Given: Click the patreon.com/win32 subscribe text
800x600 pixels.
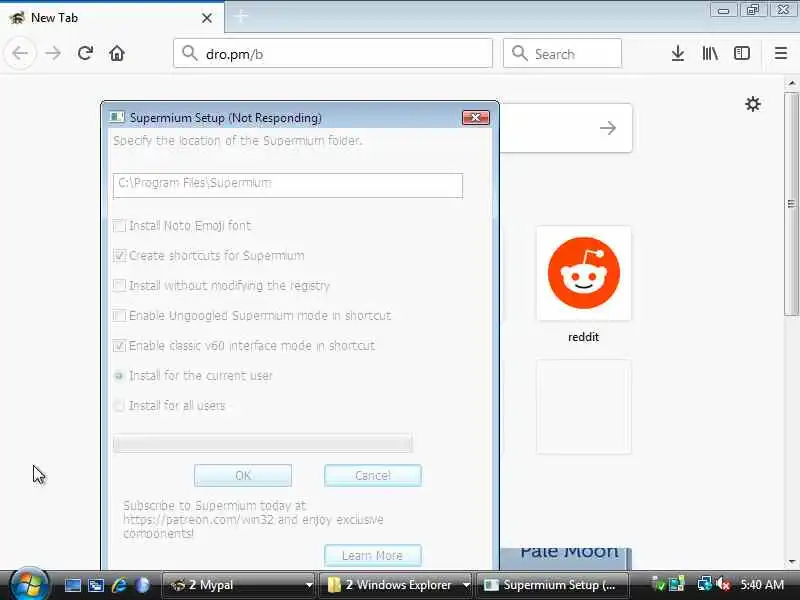Looking at the screenshot, I should click(253, 519).
